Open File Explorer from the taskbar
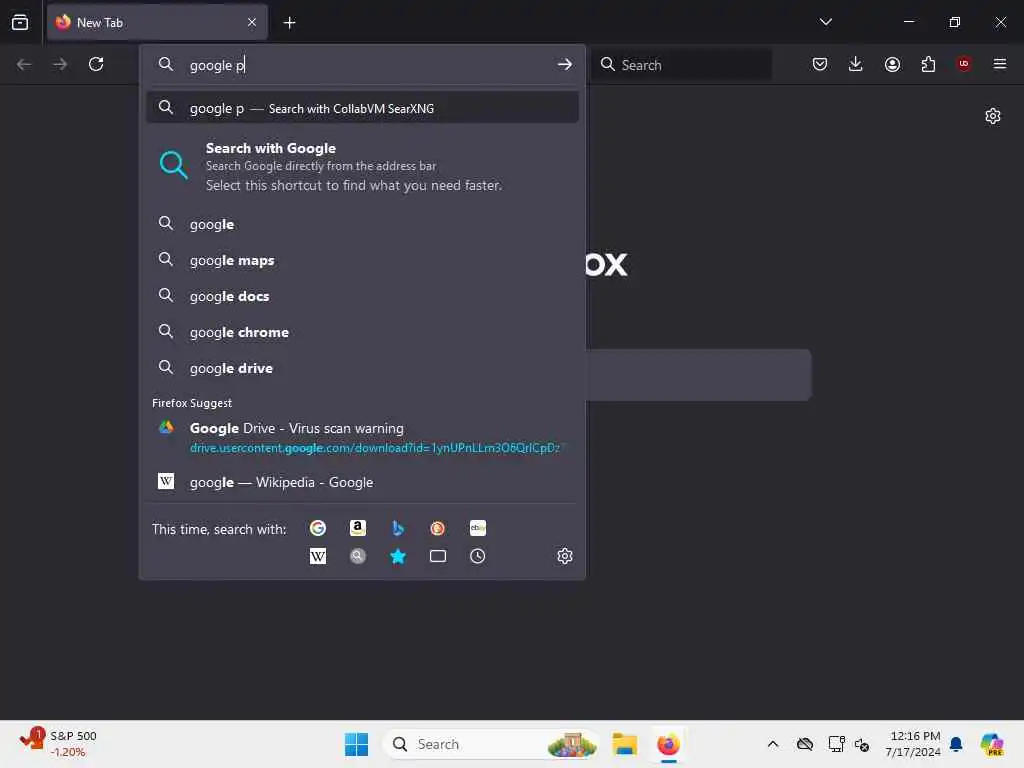Image resolution: width=1024 pixels, height=768 pixels. pyautogui.click(x=624, y=744)
